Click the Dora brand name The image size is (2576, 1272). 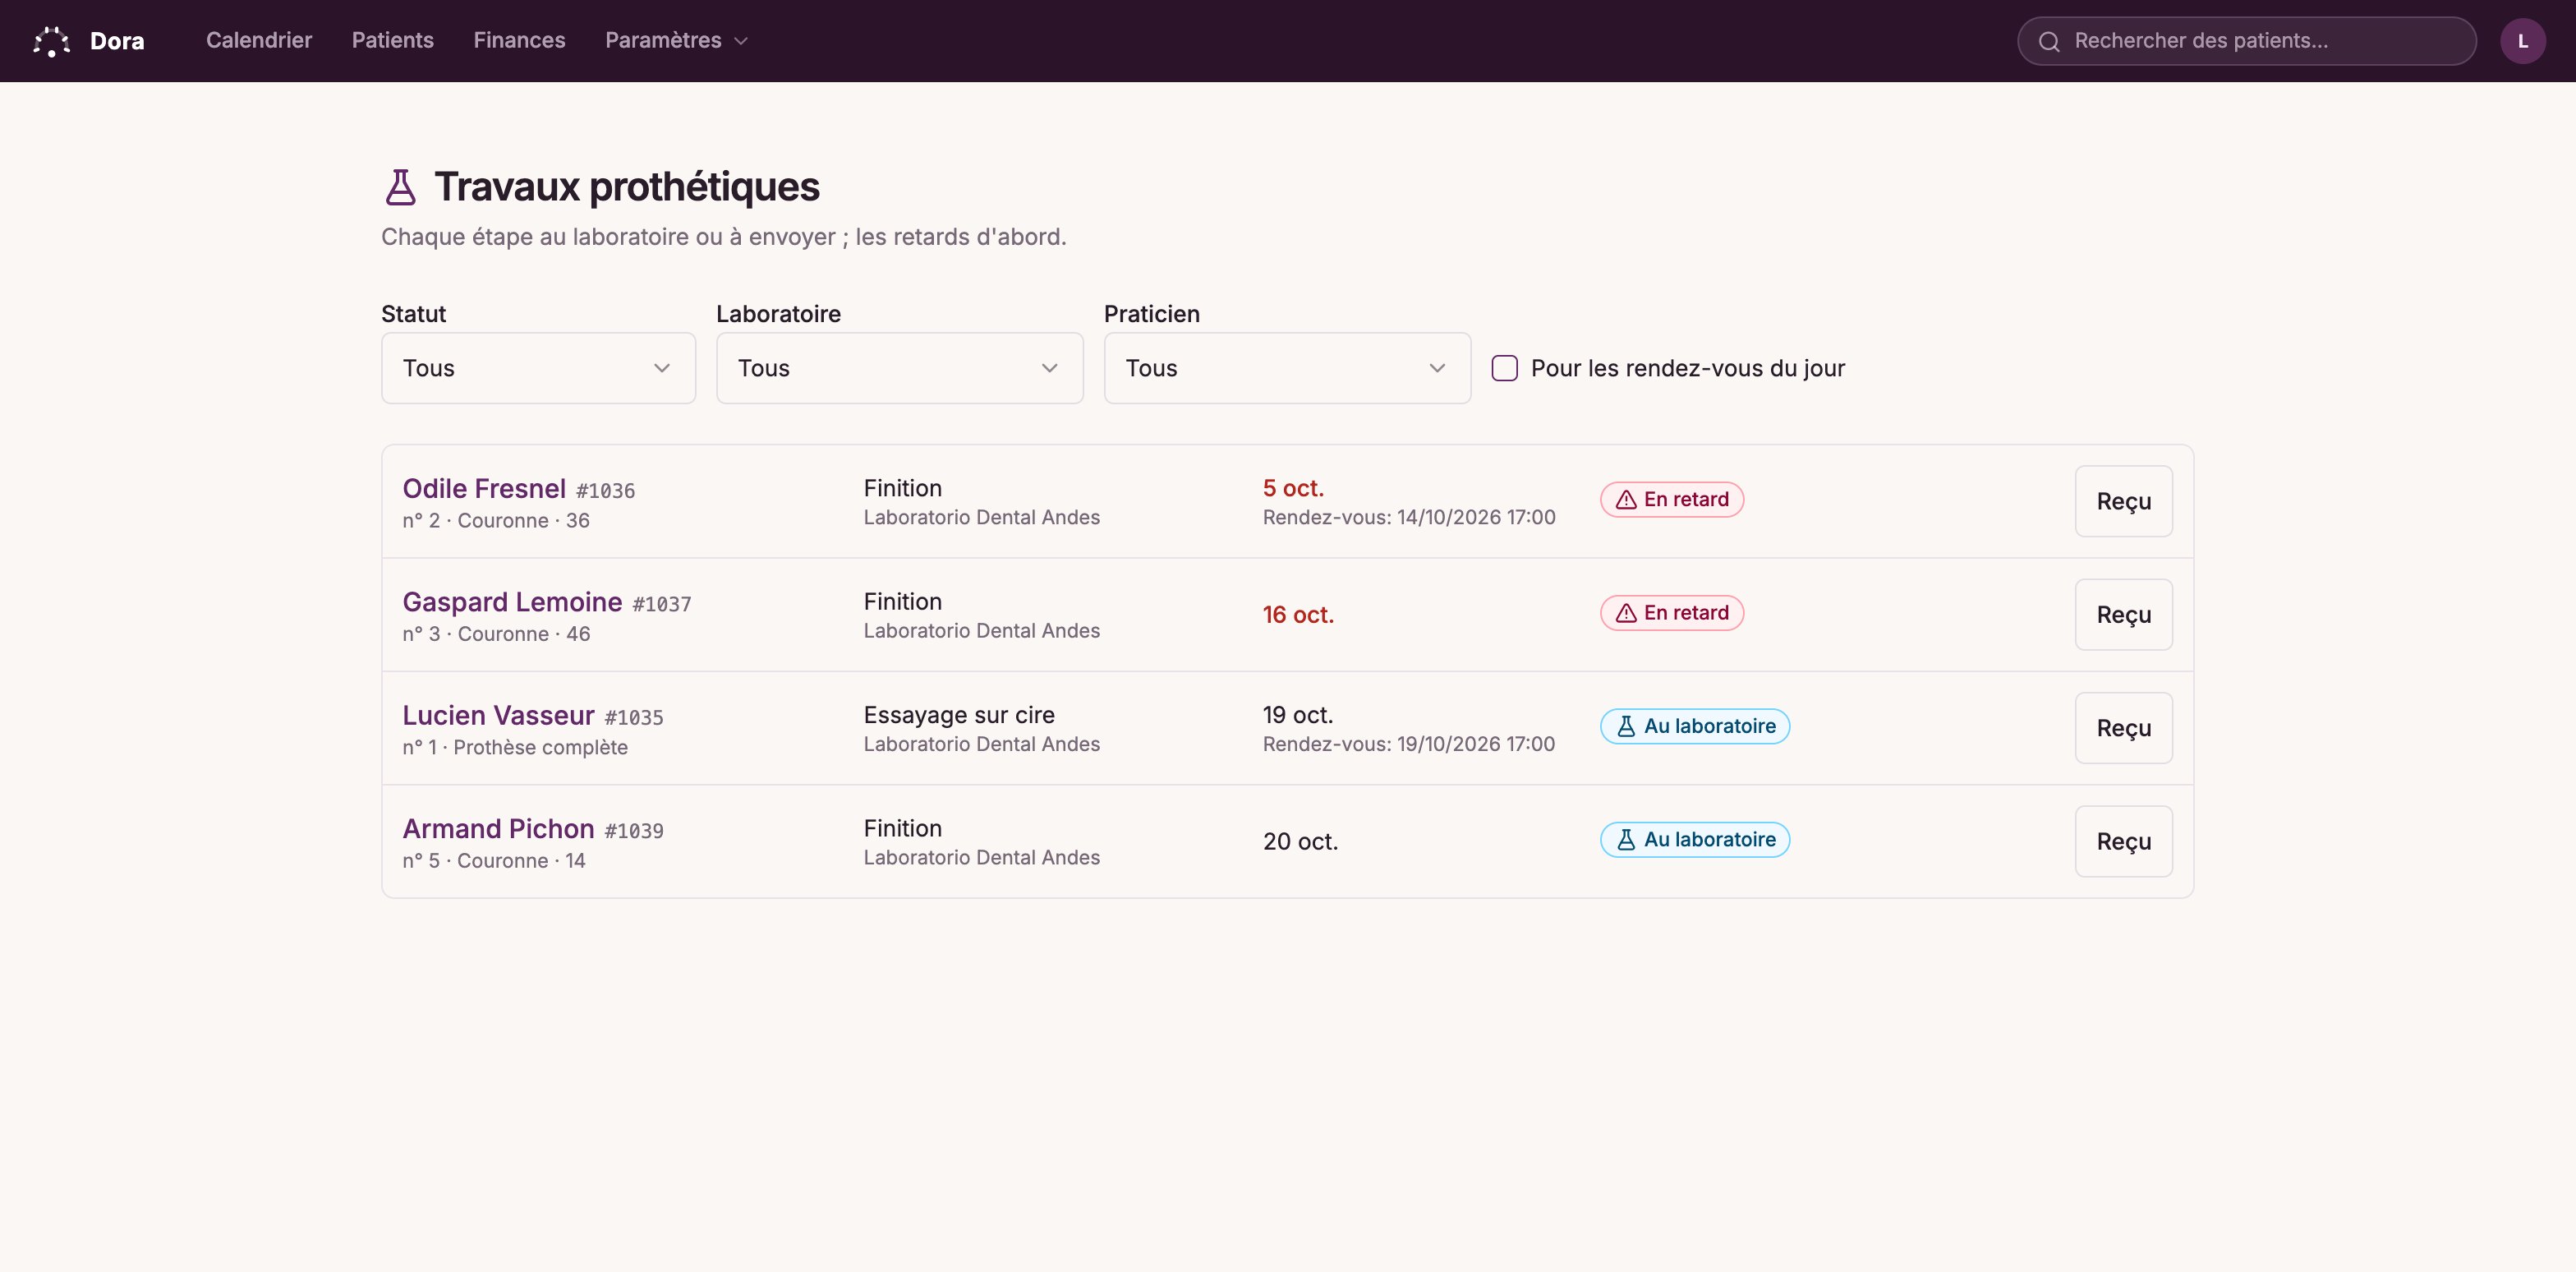[x=117, y=41]
